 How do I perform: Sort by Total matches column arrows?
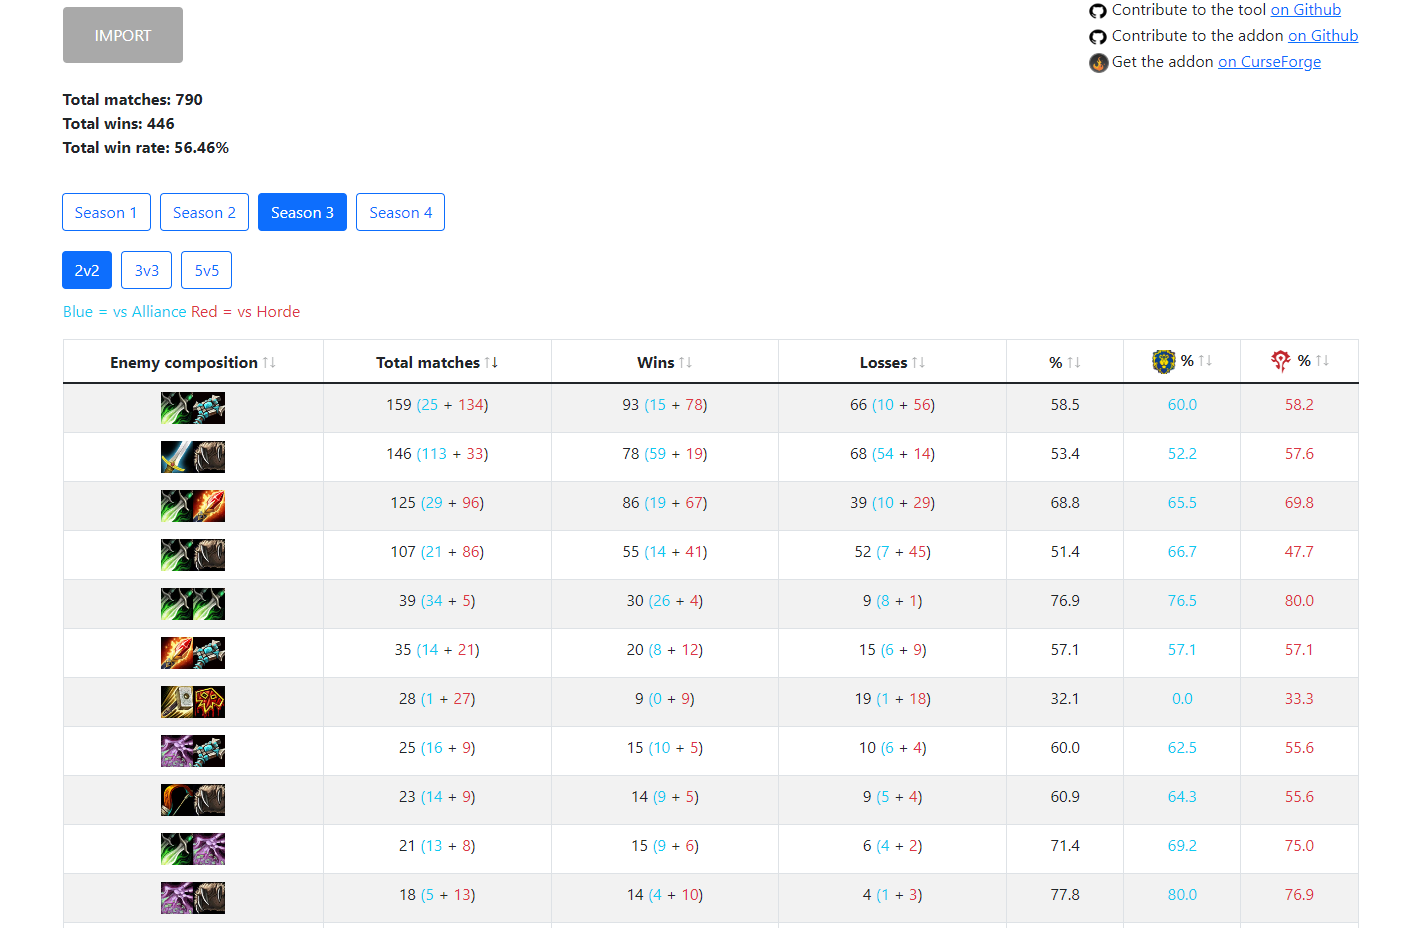click(491, 362)
